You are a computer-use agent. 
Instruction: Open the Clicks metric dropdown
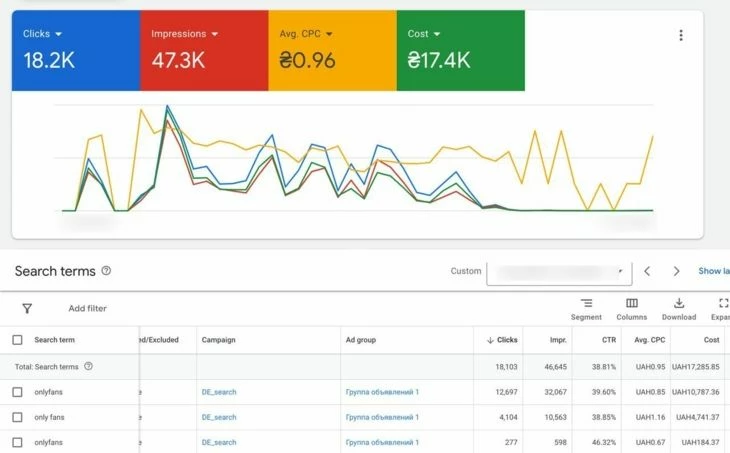click(x=42, y=34)
